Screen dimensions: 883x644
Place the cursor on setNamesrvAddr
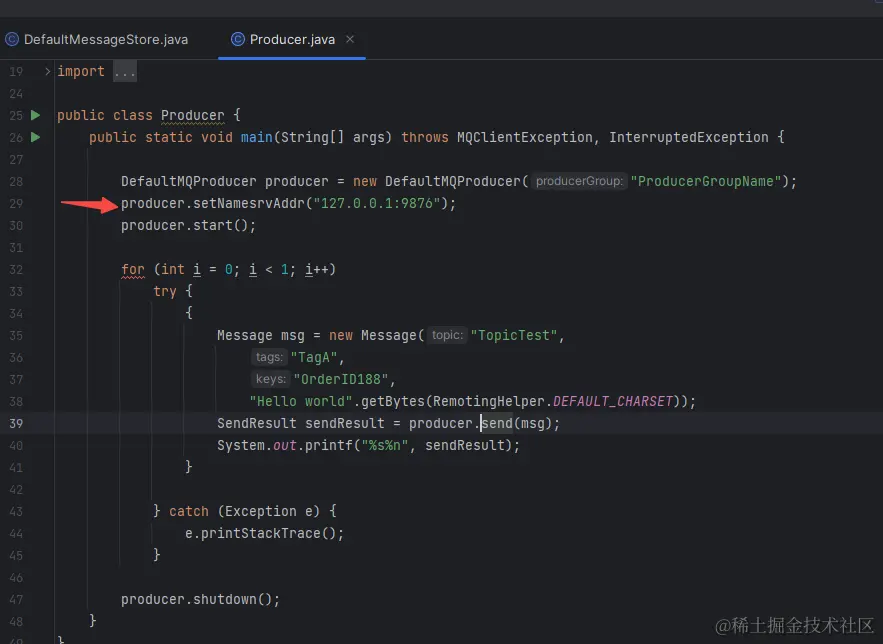pyautogui.click(x=248, y=203)
